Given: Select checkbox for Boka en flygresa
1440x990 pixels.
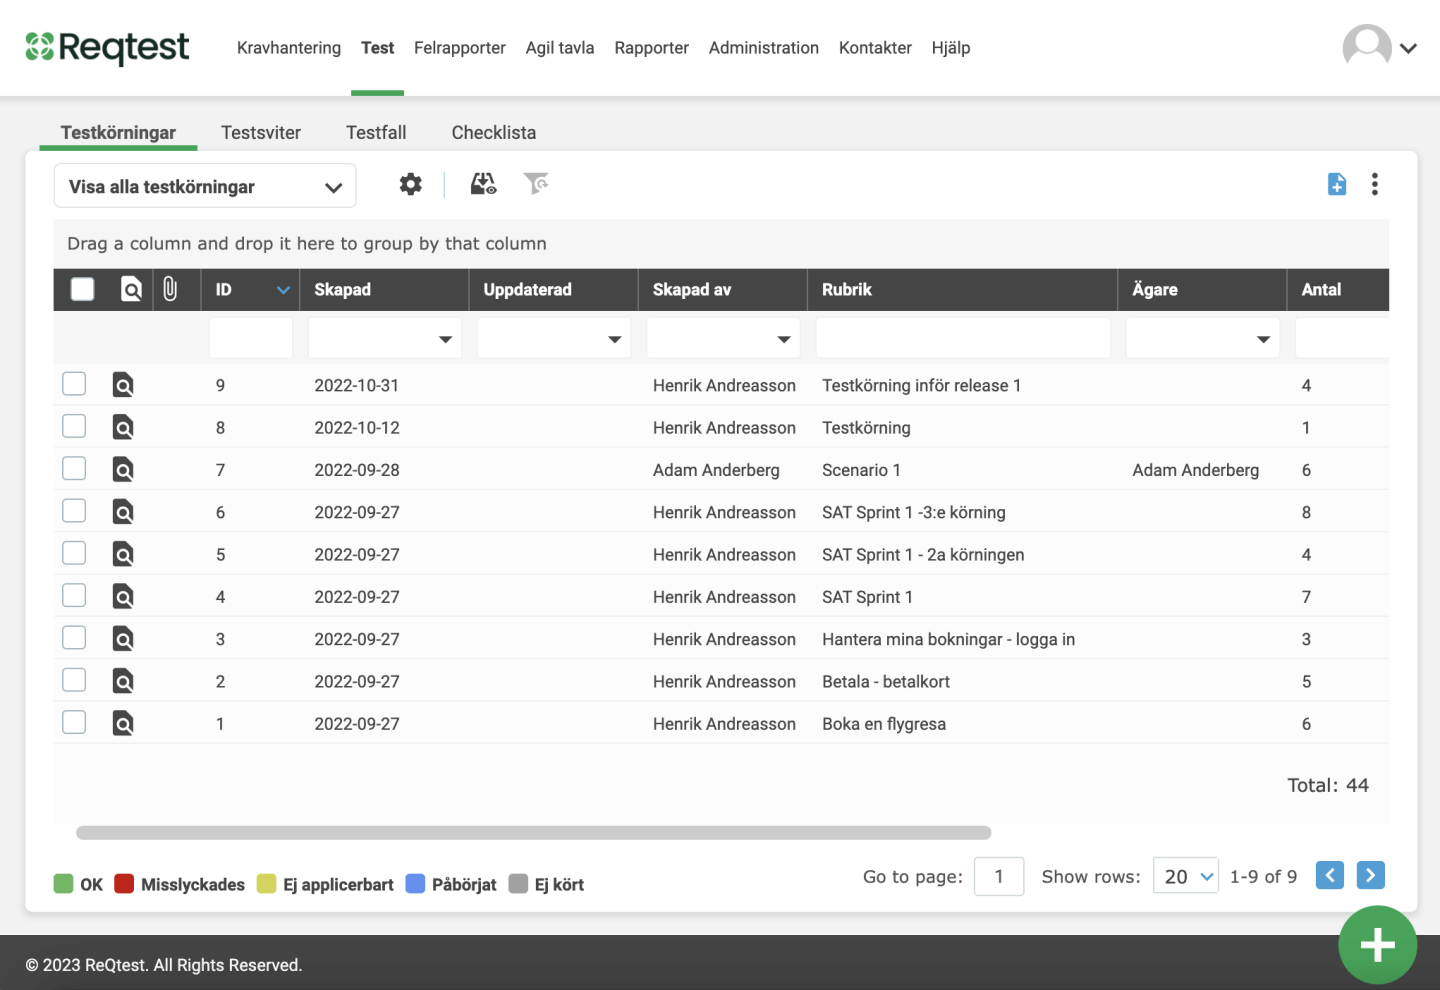Looking at the screenshot, I should 74,723.
